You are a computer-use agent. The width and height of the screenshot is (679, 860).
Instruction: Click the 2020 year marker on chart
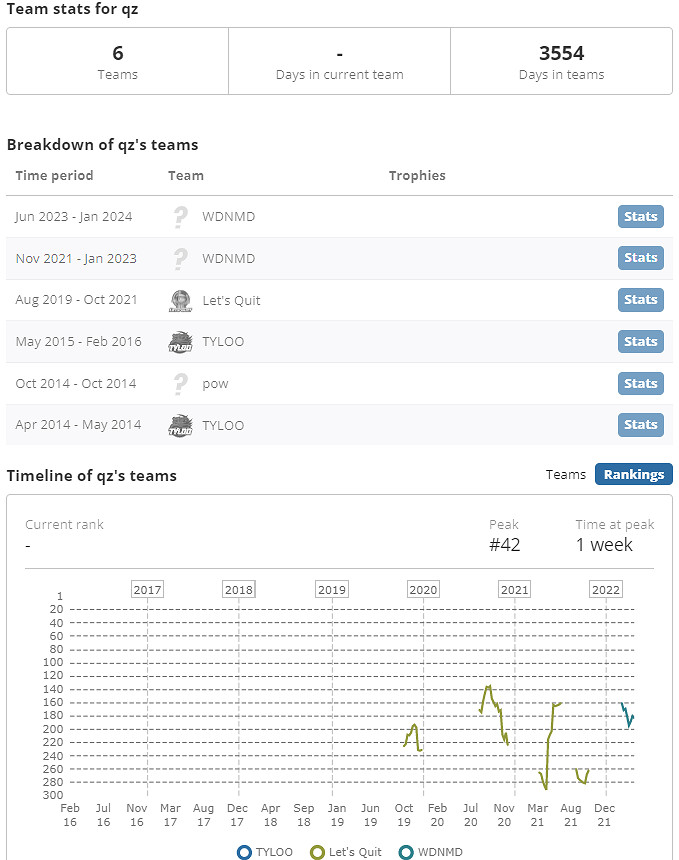424,589
